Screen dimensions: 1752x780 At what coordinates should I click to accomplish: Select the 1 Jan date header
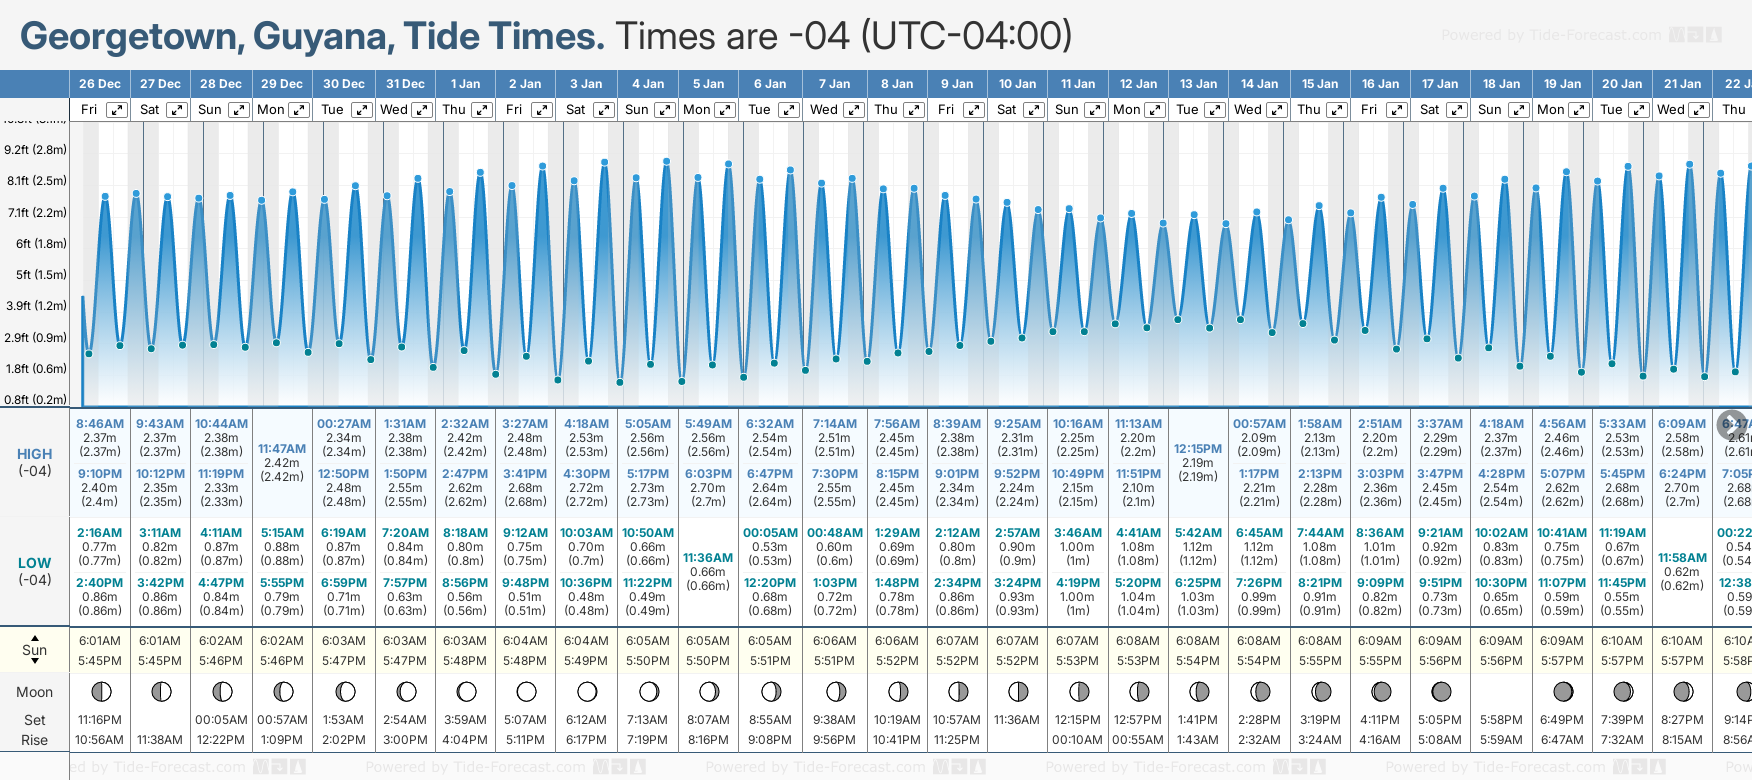click(465, 84)
